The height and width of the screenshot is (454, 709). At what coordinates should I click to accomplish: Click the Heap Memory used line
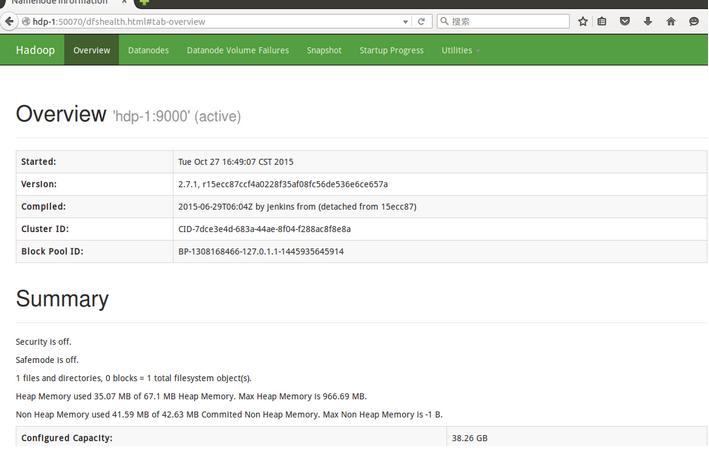click(x=191, y=397)
